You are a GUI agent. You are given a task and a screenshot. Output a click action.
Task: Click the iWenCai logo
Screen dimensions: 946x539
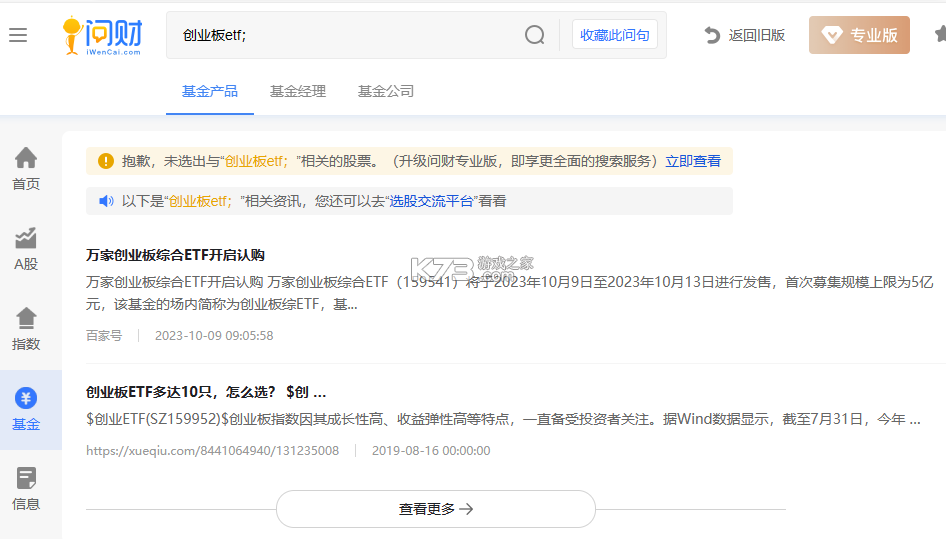[x=103, y=36]
